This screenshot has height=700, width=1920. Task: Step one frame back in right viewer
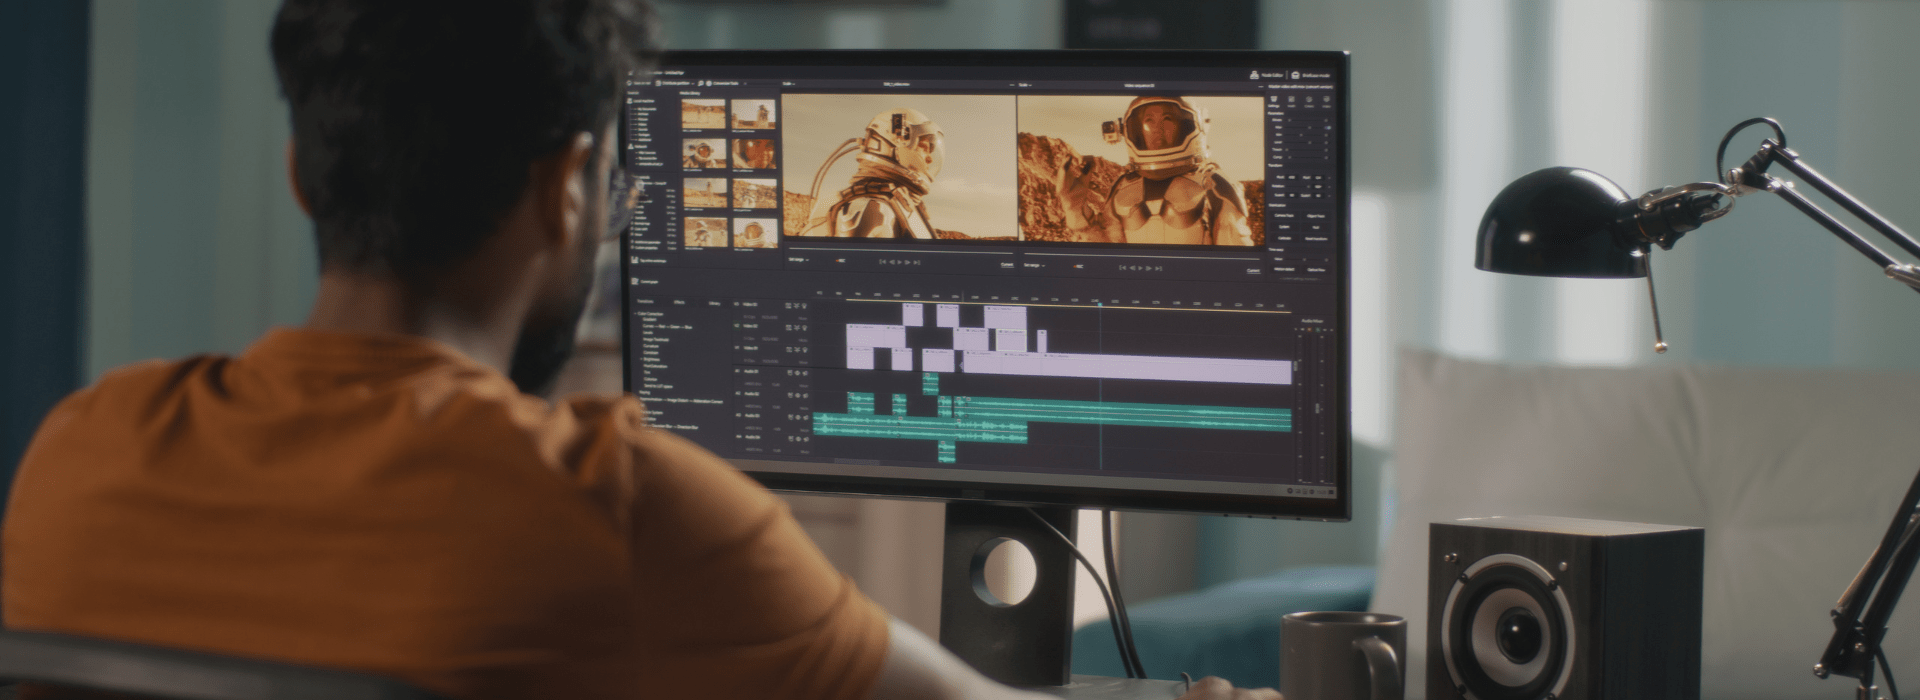1132,268
